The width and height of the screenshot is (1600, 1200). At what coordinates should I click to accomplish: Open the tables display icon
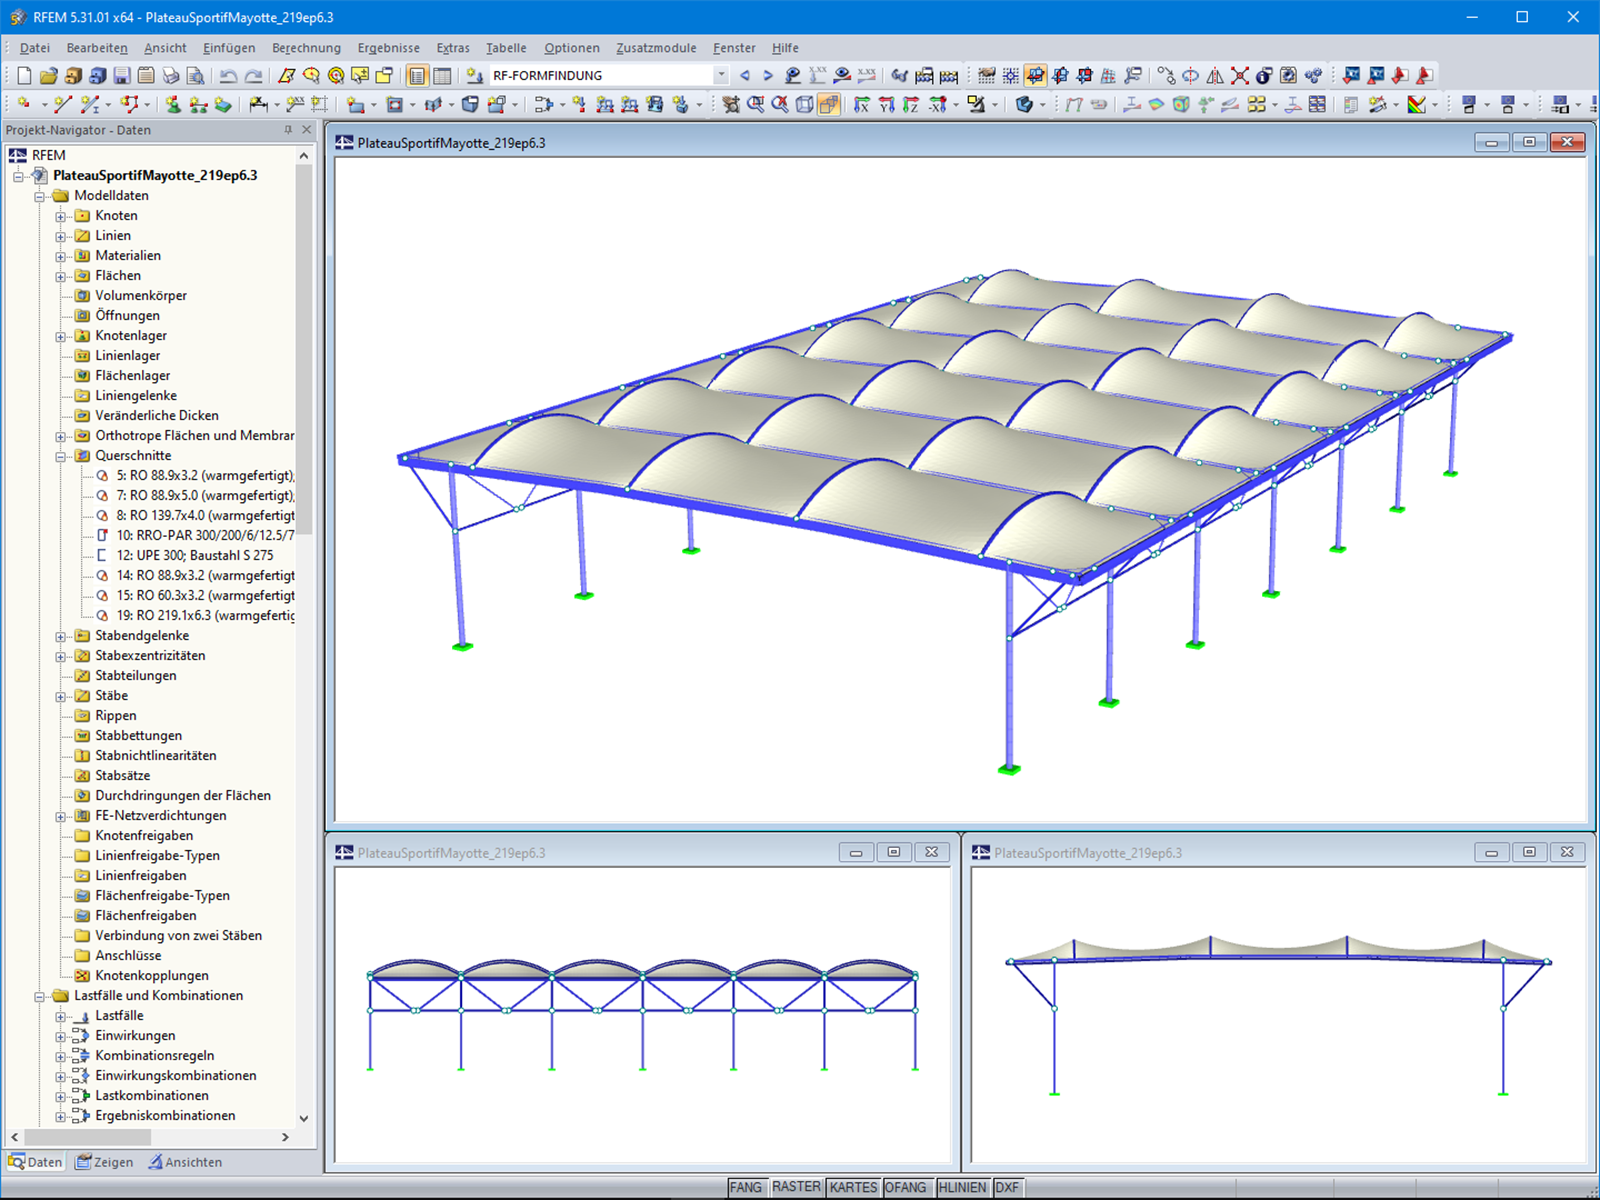click(443, 75)
